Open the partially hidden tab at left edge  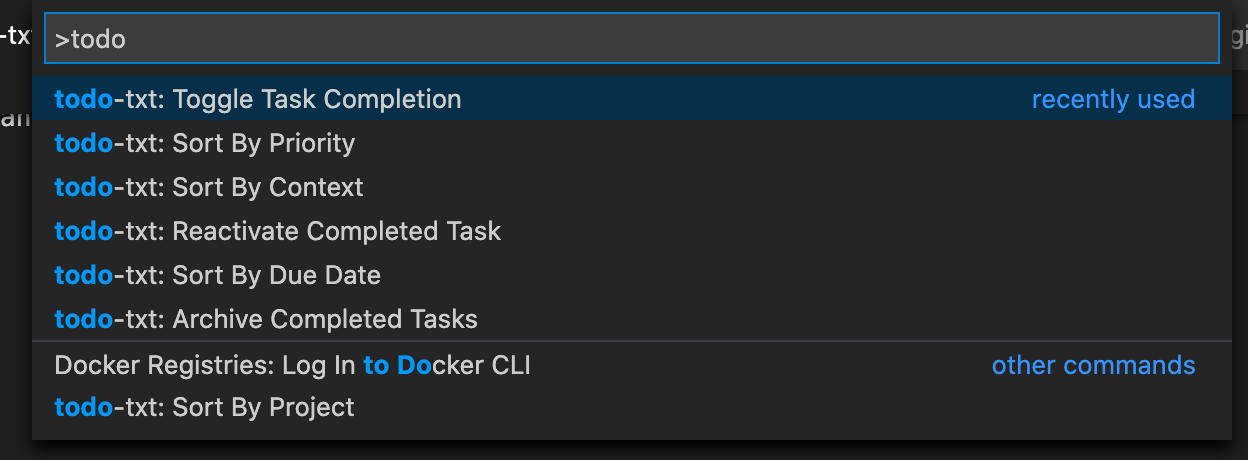(x=15, y=37)
